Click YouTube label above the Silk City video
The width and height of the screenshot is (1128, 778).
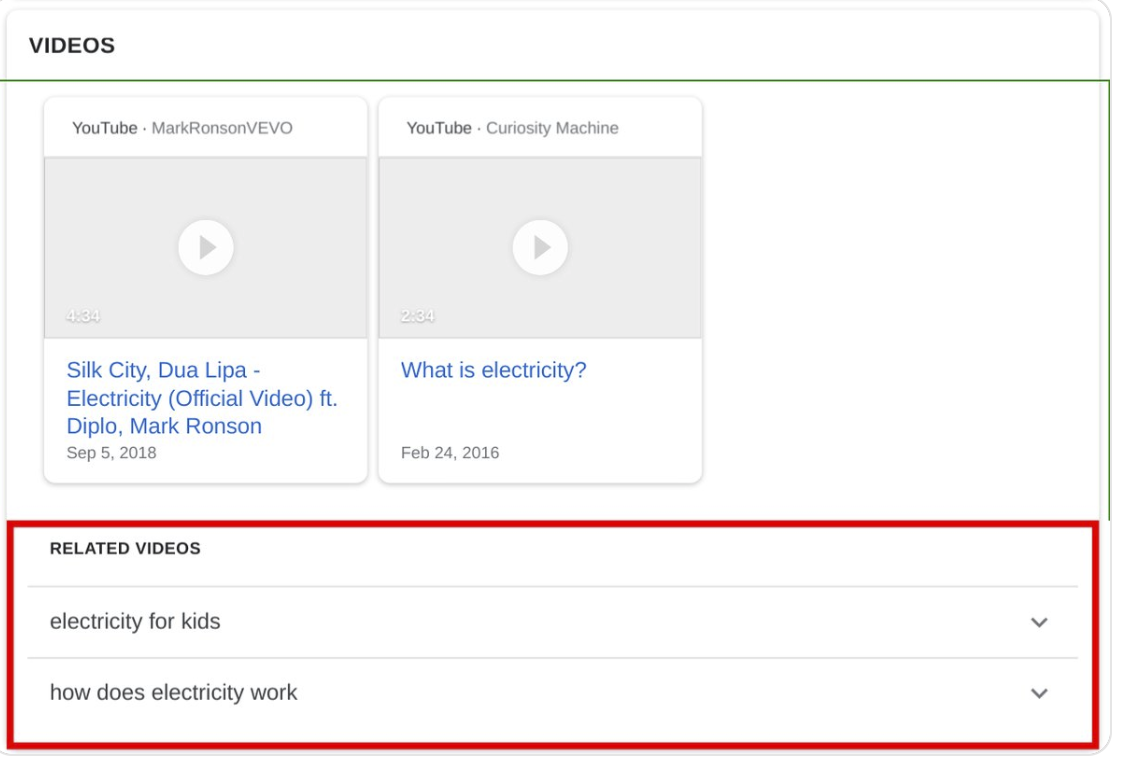click(104, 128)
